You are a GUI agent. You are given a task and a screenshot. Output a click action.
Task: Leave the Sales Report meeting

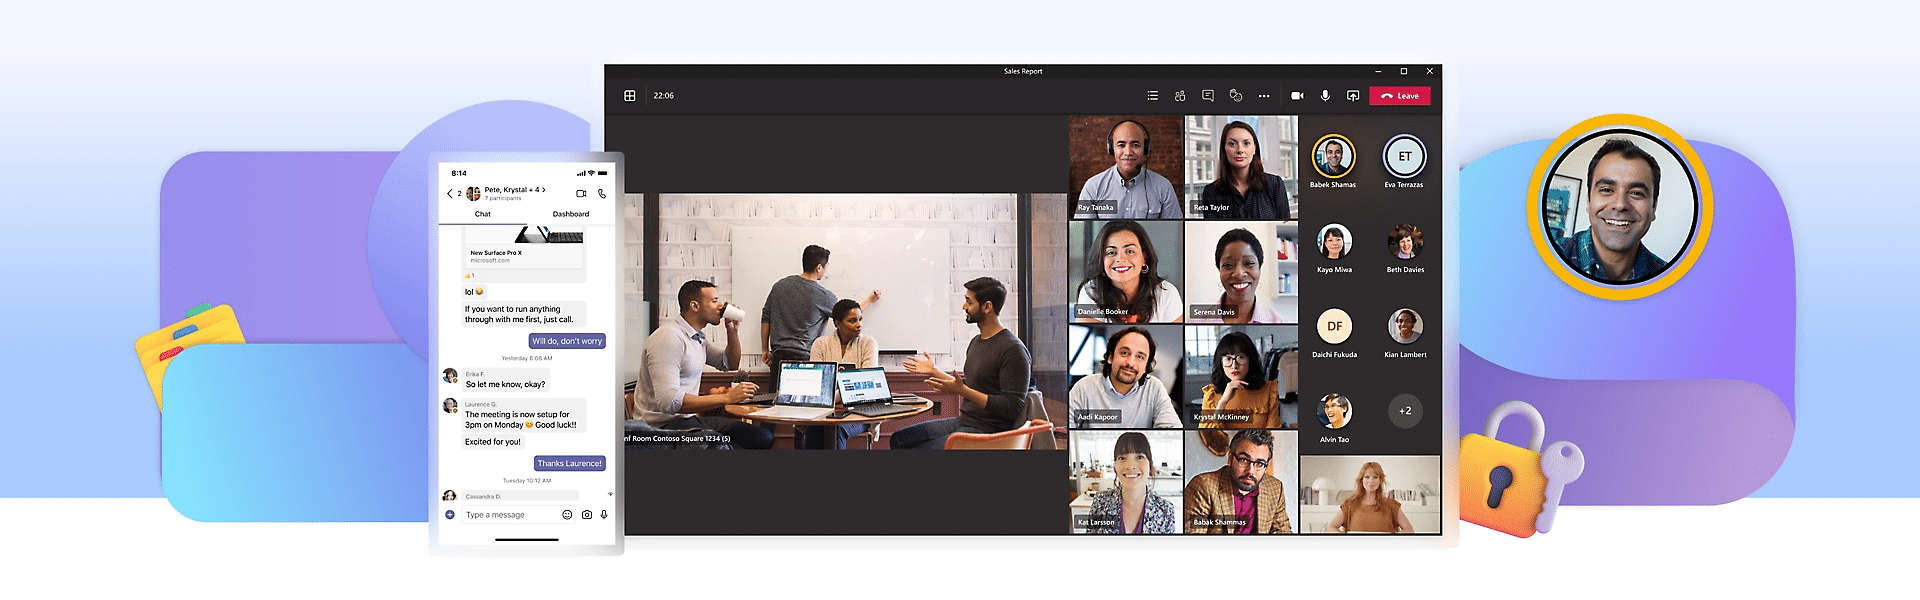click(x=1399, y=96)
